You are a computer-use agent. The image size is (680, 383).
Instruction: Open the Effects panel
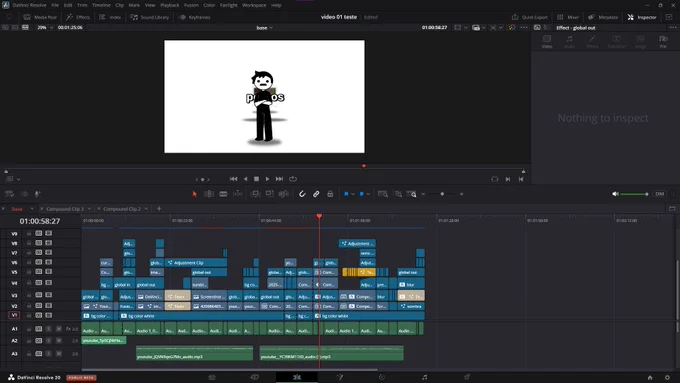coord(78,17)
